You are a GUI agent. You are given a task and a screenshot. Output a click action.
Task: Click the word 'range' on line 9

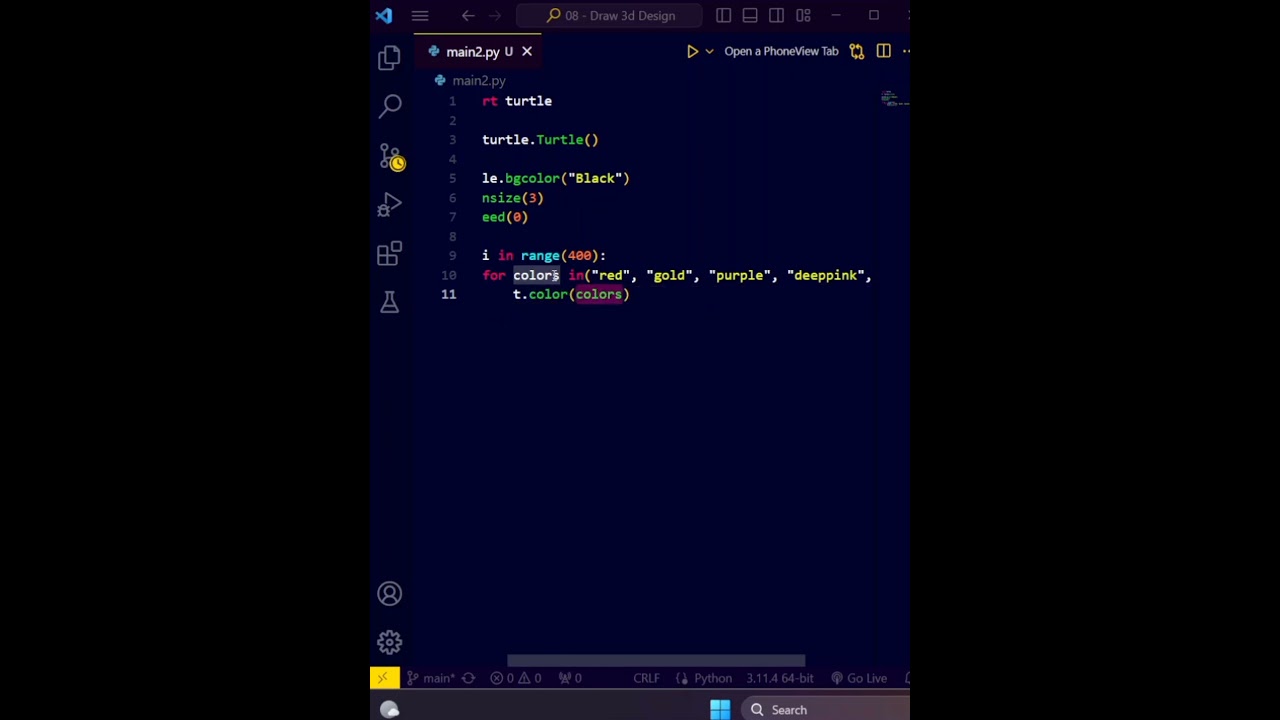point(540,256)
